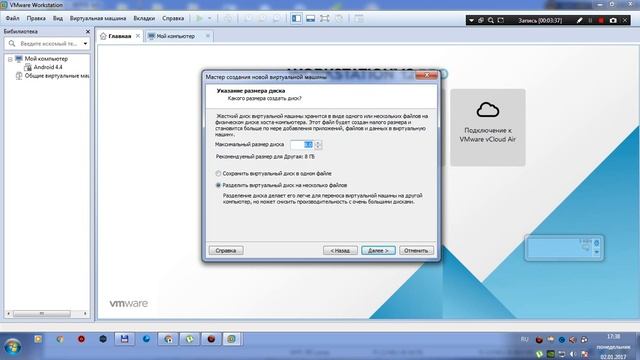Image resolution: width=640 pixels, height=360 pixels.
Task: Open the power options dropdown arrow
Action: pyautogui.click(x=209, y=18)
